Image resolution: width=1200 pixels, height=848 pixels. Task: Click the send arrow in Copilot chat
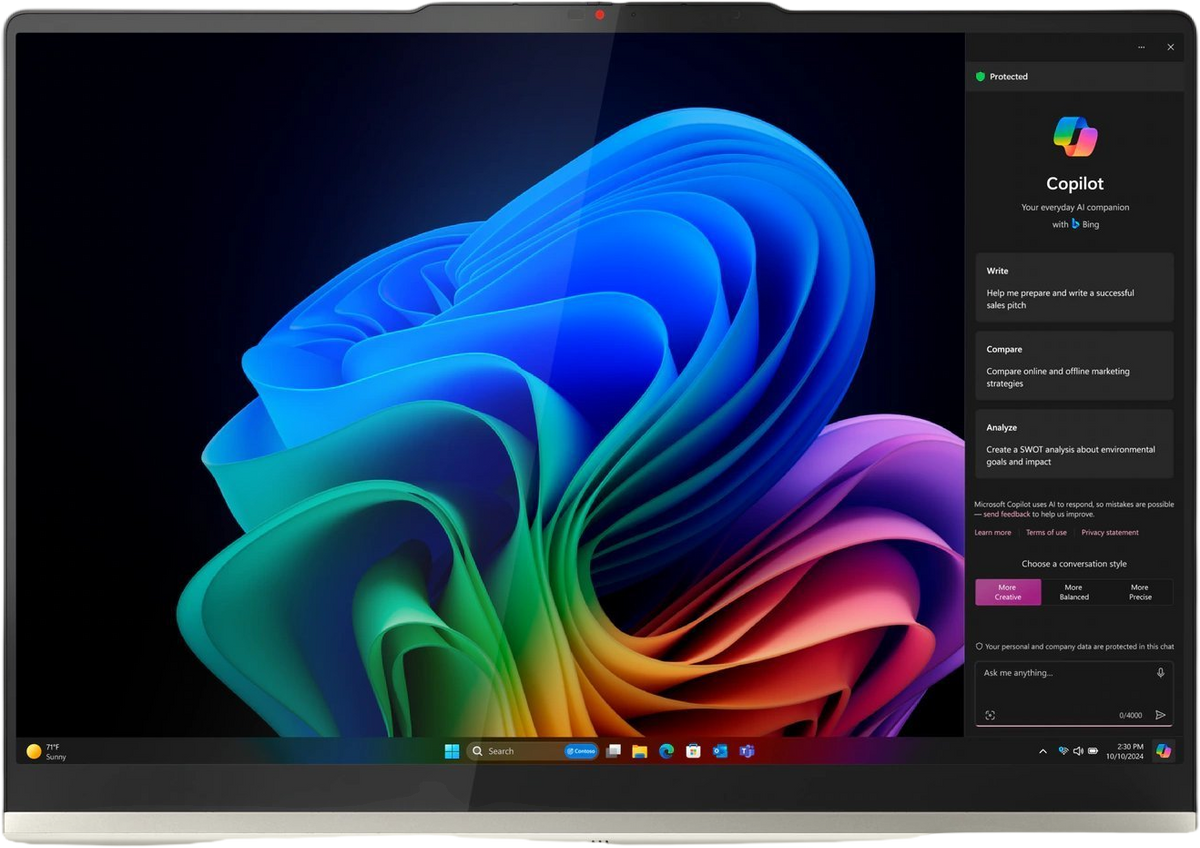(x=1160, y=715)
